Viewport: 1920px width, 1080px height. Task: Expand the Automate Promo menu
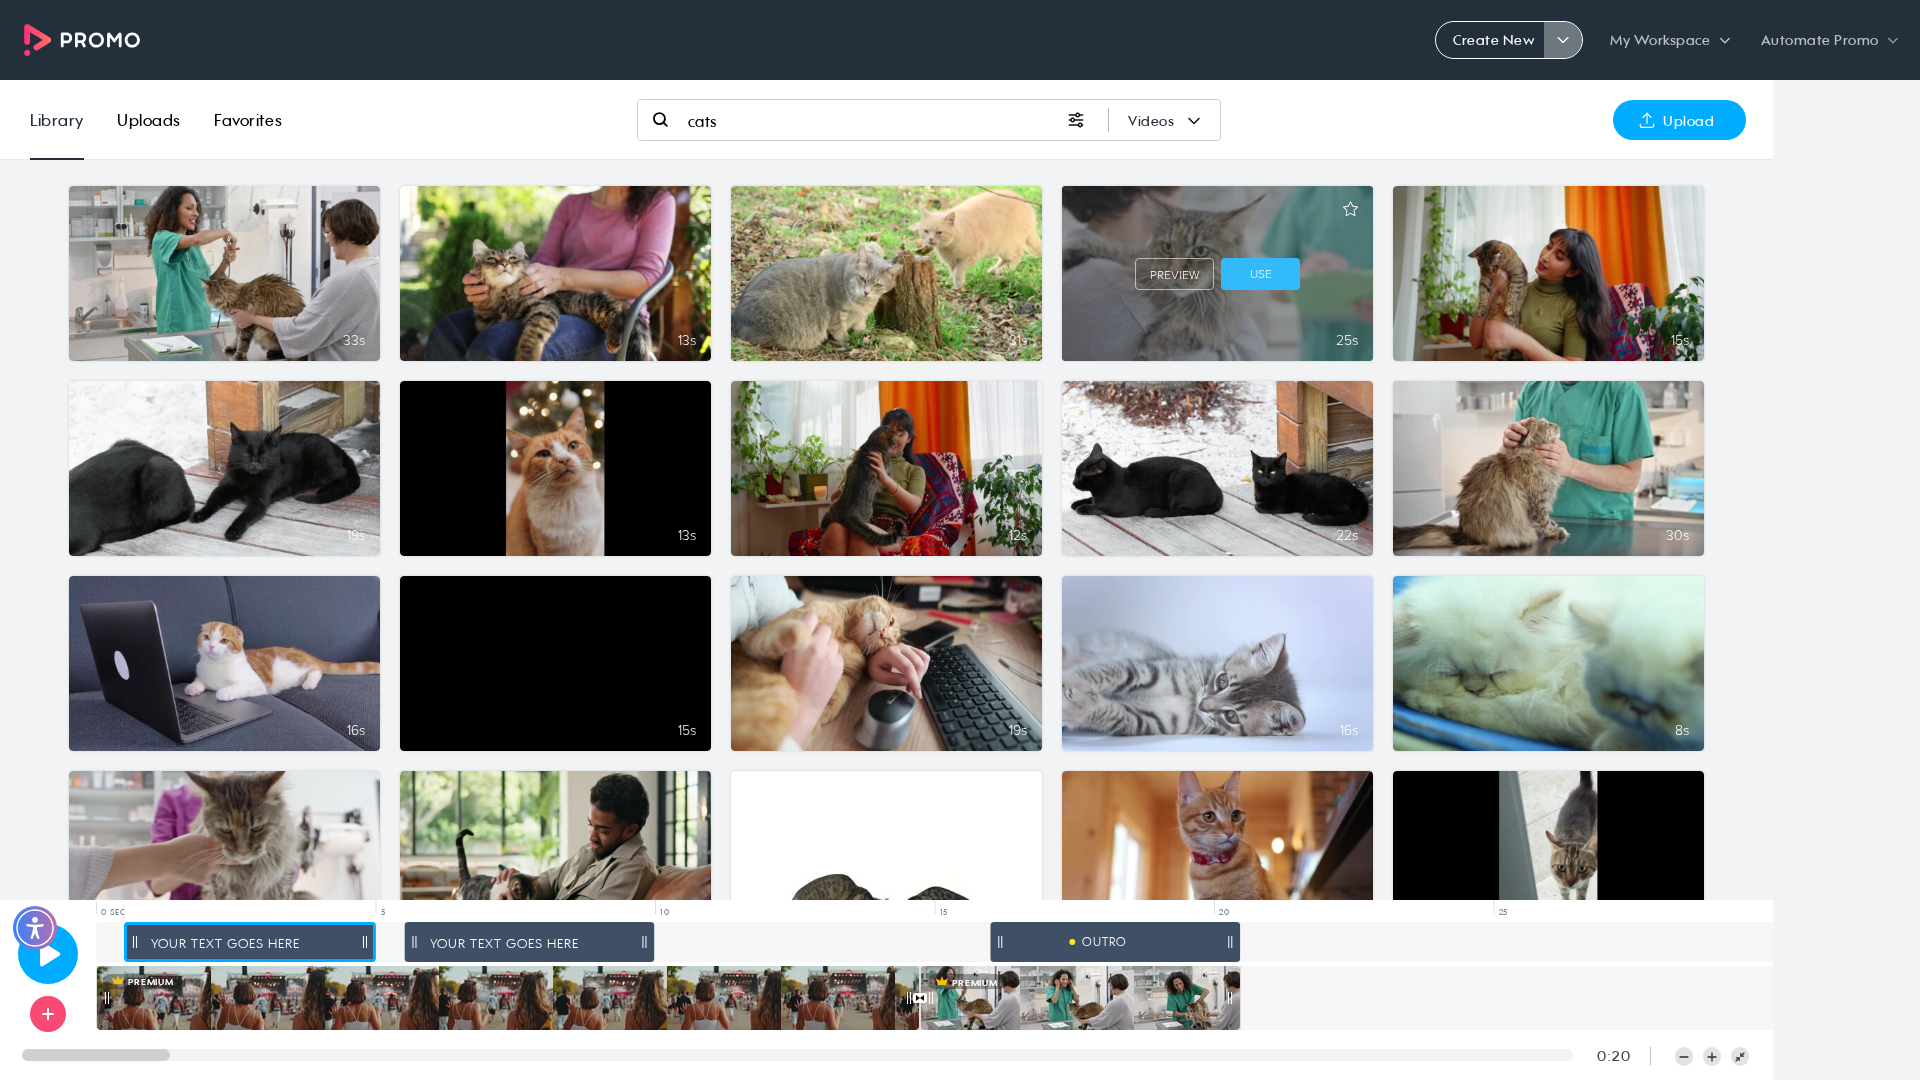(x=1829, y=40)
